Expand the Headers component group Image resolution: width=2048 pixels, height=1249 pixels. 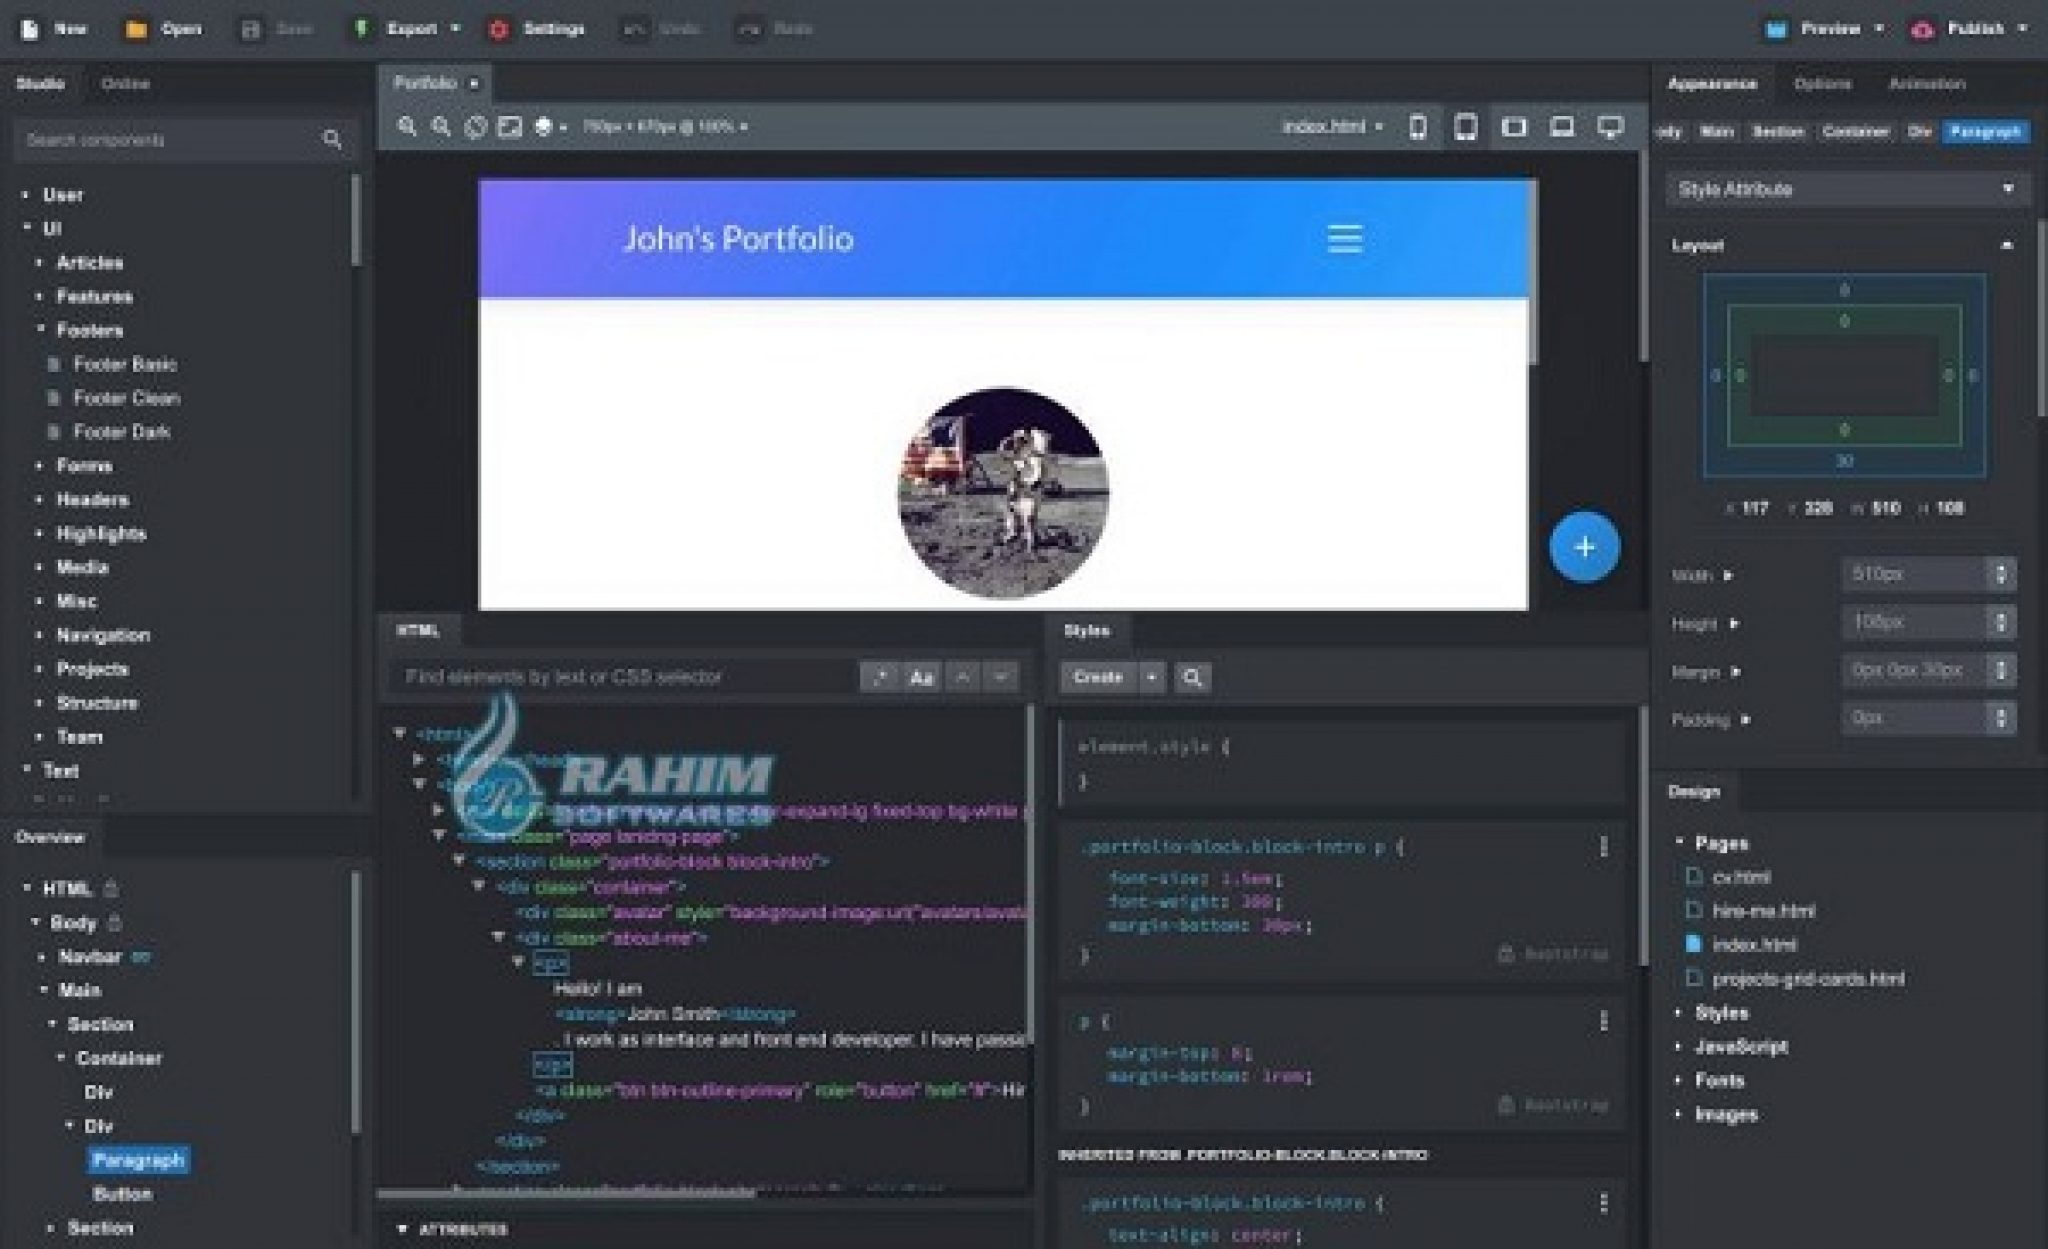pos(92,499)
